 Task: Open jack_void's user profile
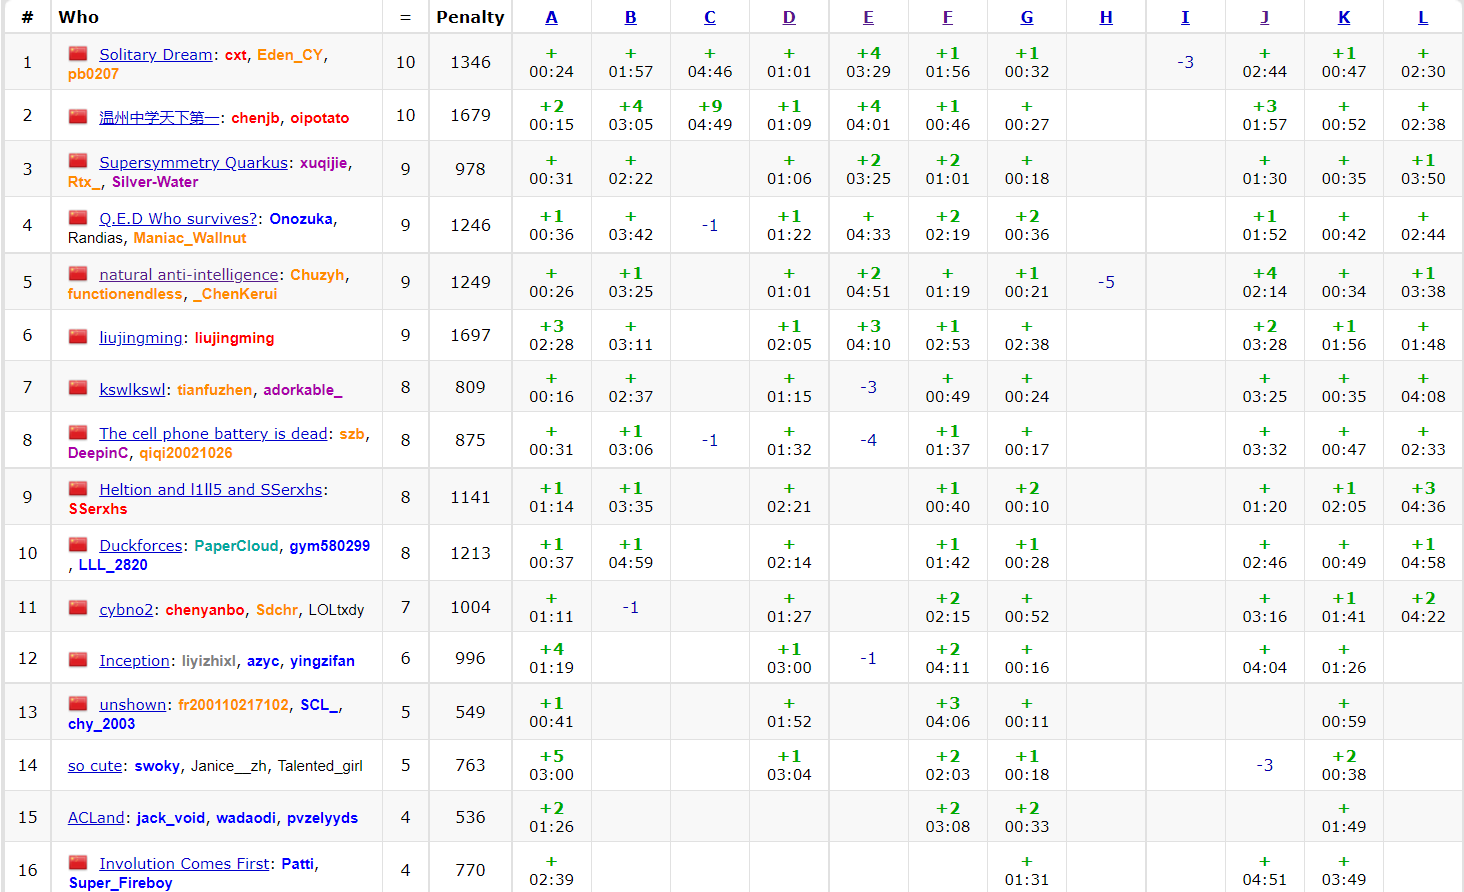(170, 818)
